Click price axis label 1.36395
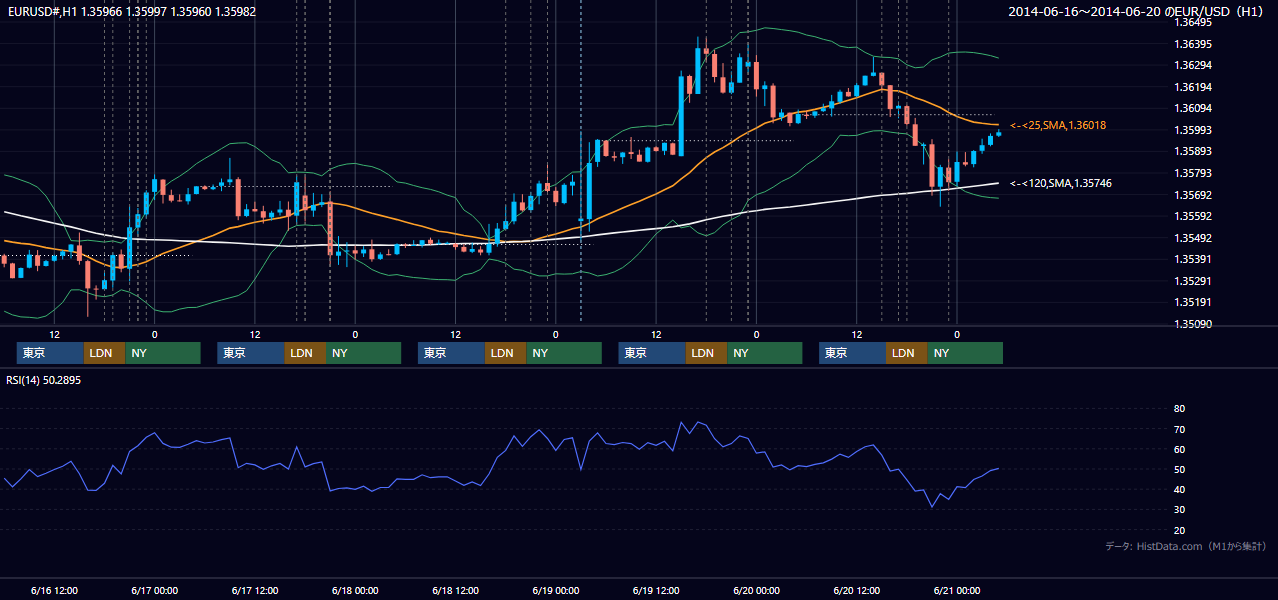 1192,44
